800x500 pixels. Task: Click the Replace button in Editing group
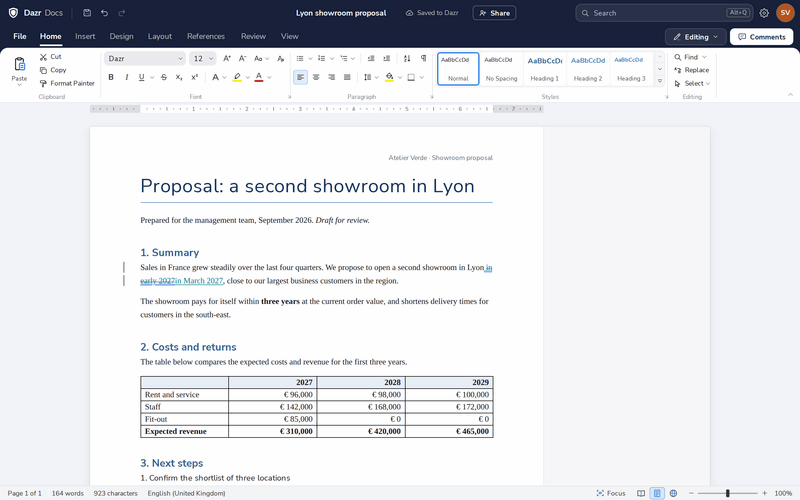(691, 70)
